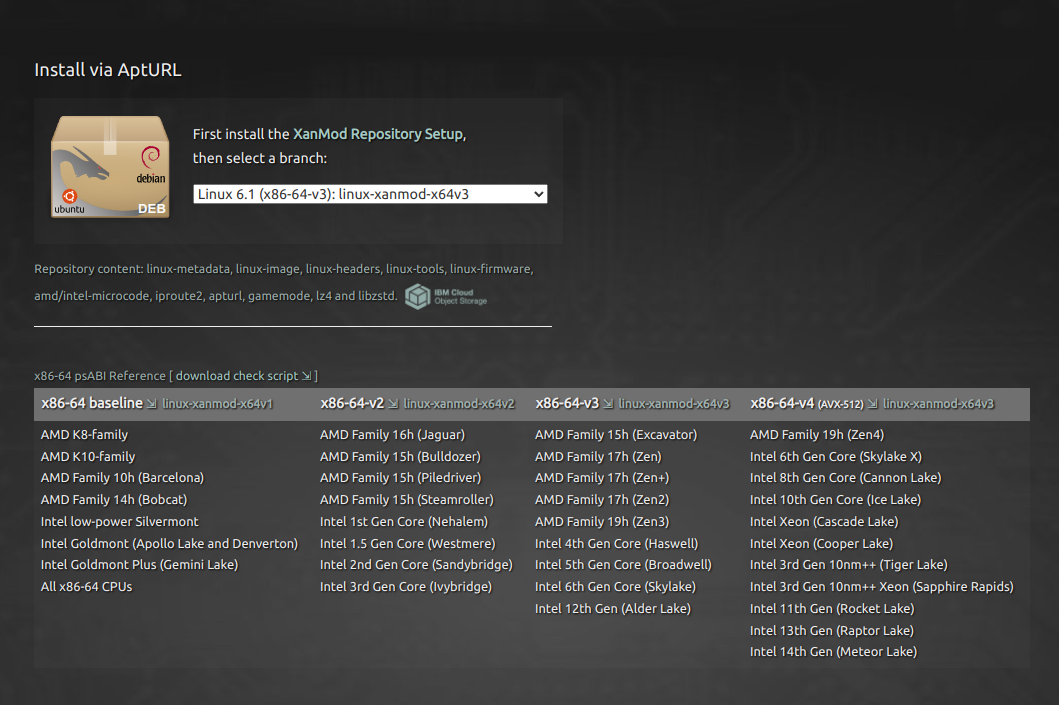This screenshot has width=1059, height=705.
Task: Select 'Intel 8th Gen Core (Cannon Lake)'
Action: point(846,478)
